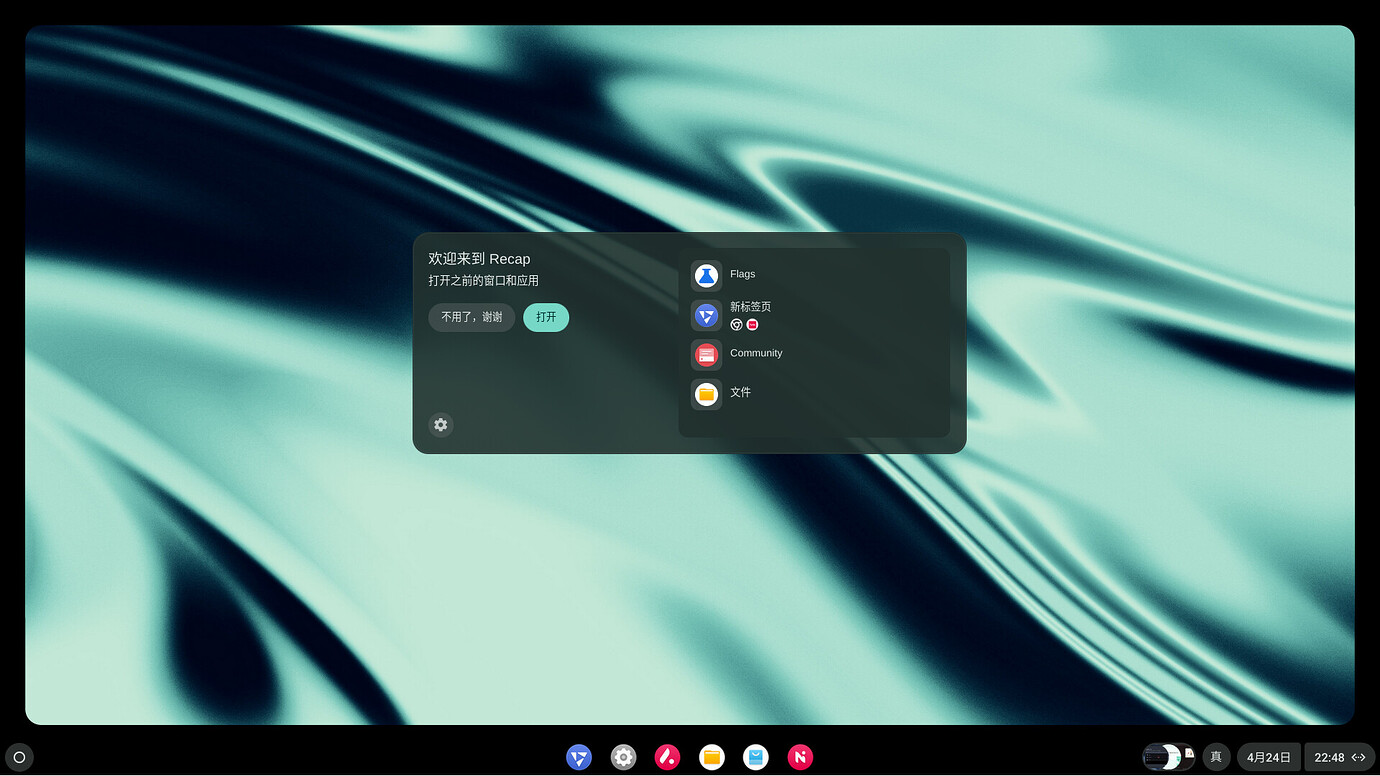Launch the red N app on the shelf
This screenshot has height=776, width=1380.
pos(800,757)
